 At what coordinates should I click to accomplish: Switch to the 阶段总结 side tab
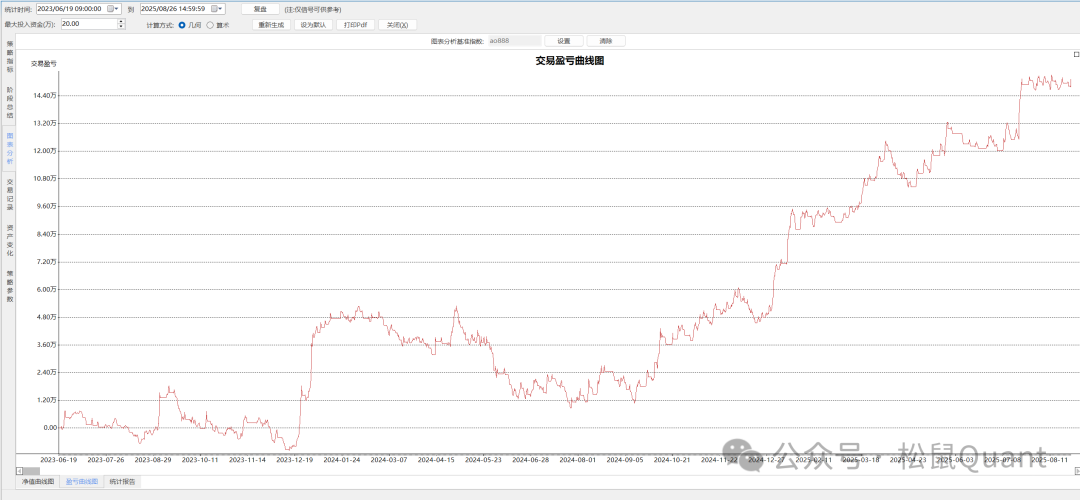(x=10, y=103)
